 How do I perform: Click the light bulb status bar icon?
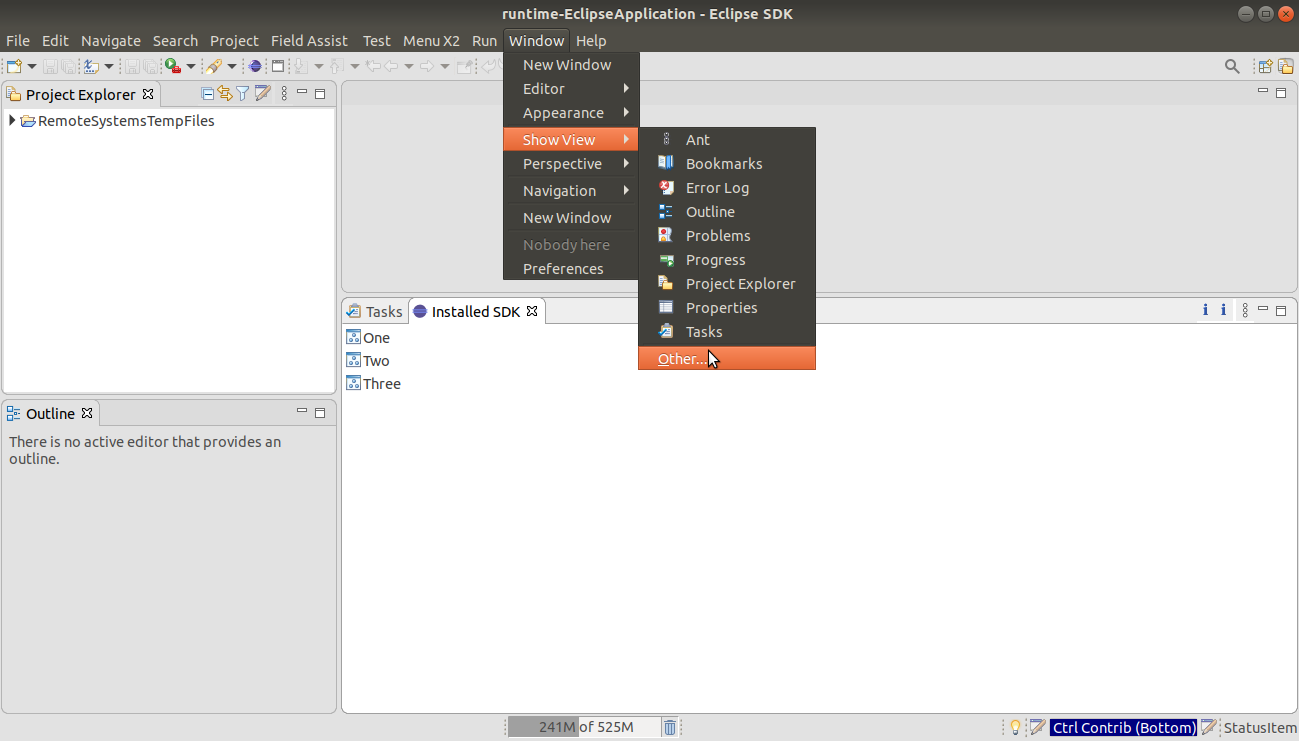point(1015,728)
